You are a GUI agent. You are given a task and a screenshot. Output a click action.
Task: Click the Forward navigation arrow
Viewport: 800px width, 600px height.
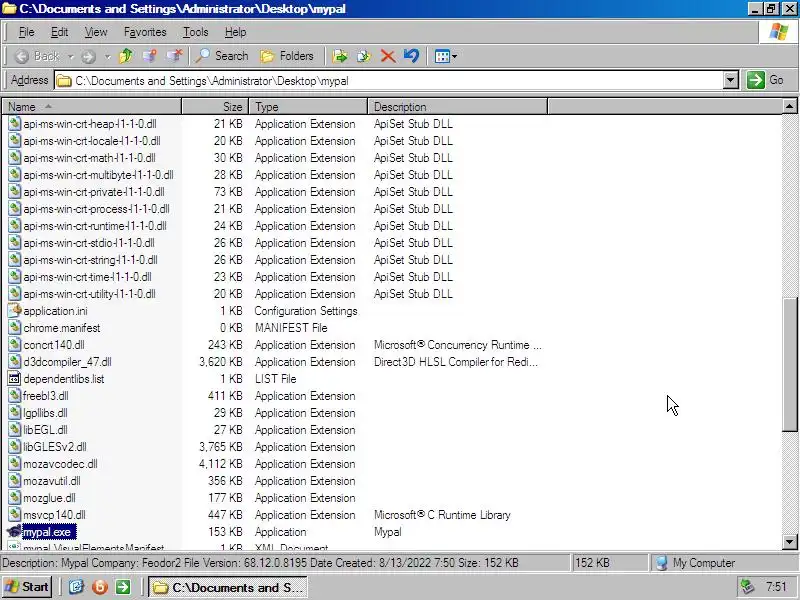click(89, 56)
